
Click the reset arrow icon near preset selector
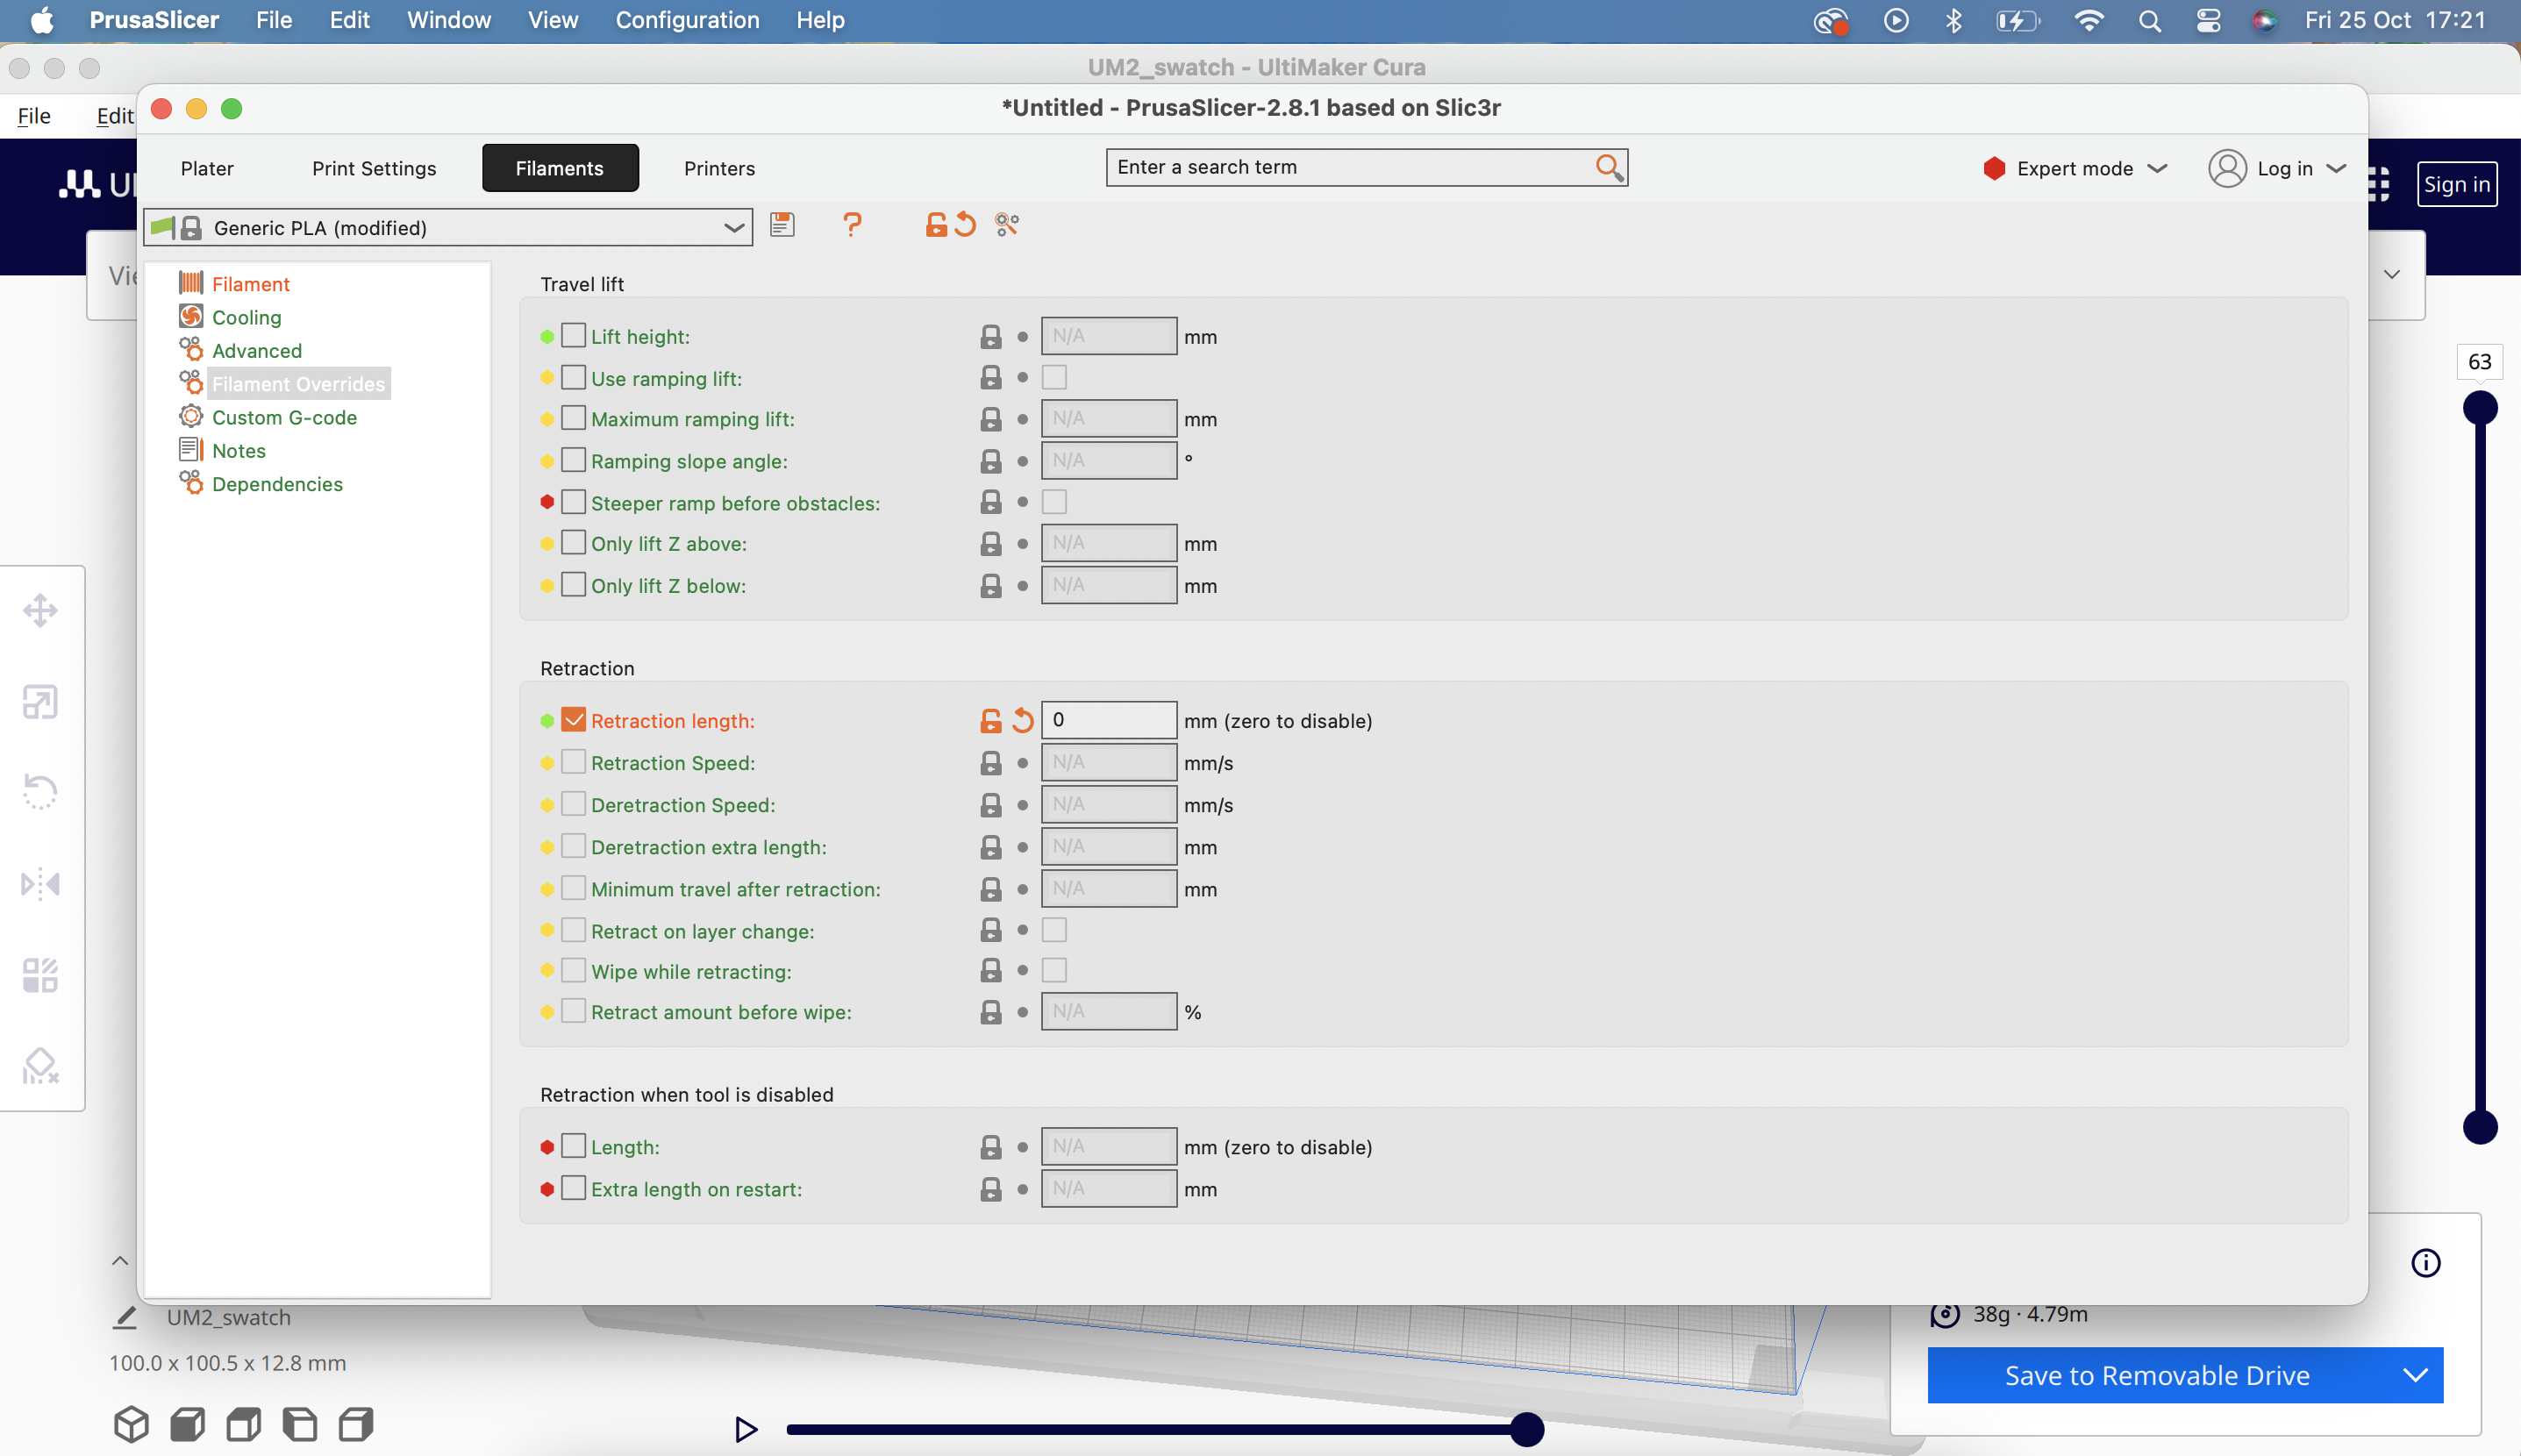[x=965, y=225]
